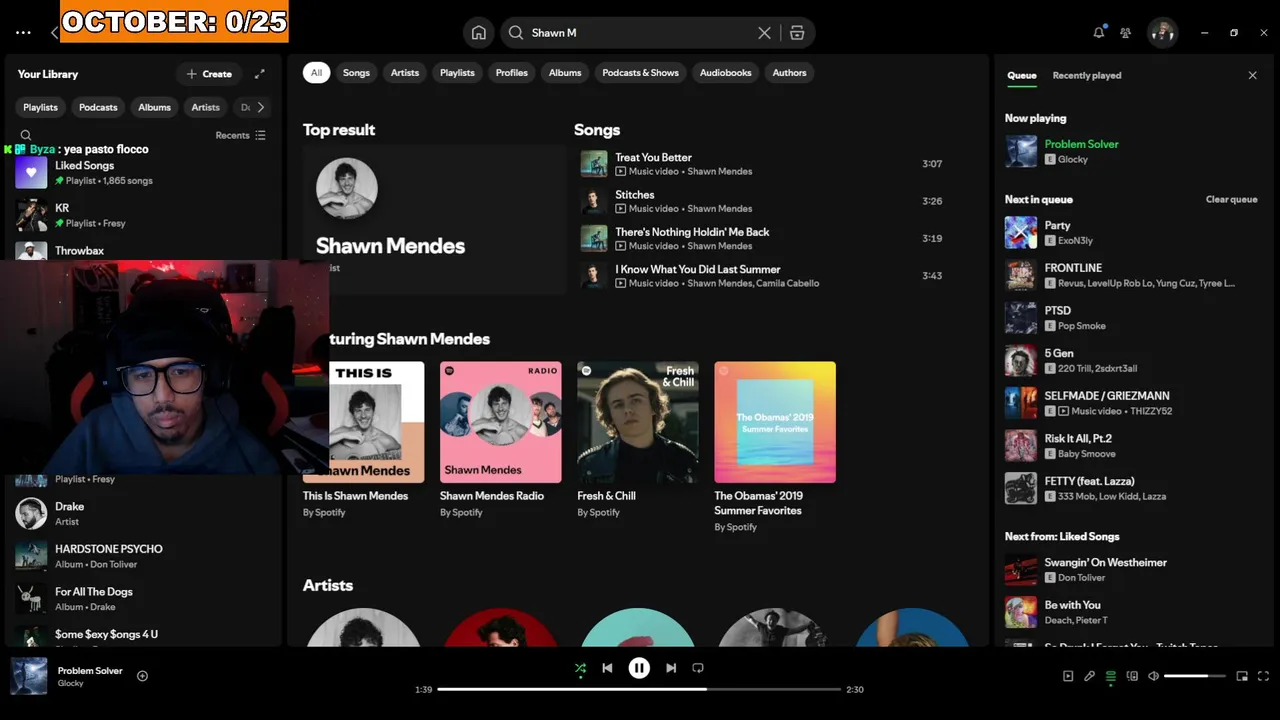Clear the queue
The height and width of the screenshot is (720, 1280).
tap(1231, 199)
